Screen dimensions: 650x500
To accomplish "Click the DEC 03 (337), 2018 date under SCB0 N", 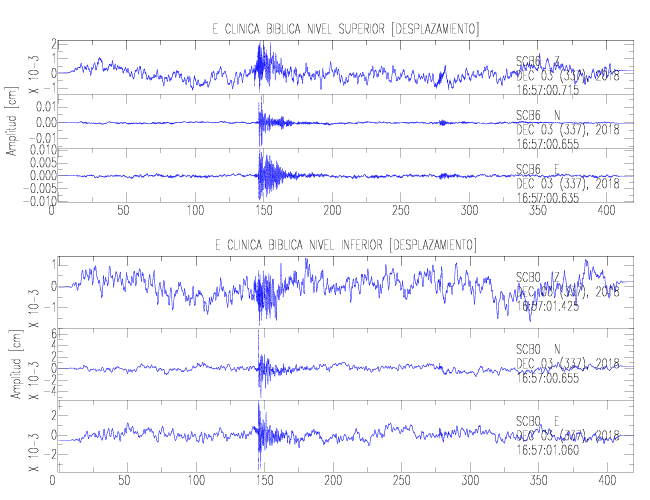I will pos(568,364).
